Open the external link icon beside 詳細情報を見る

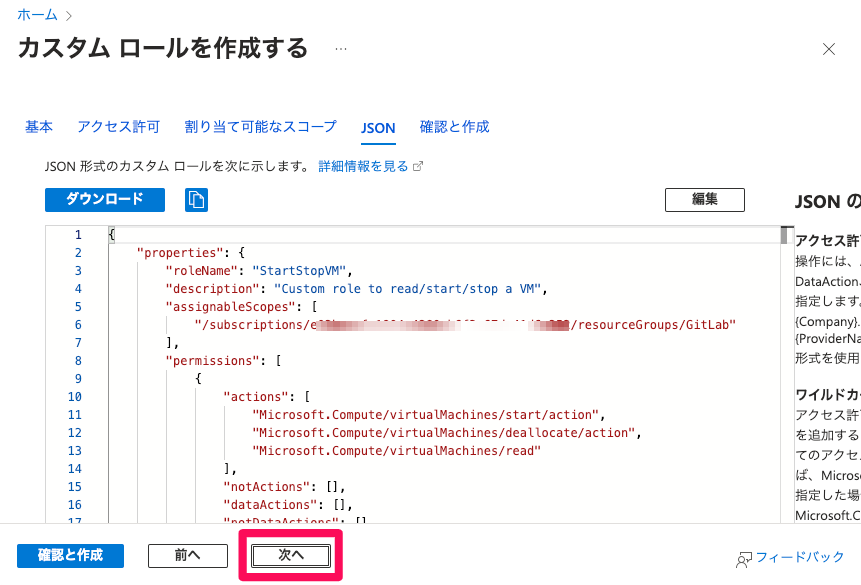coord(418,166)
